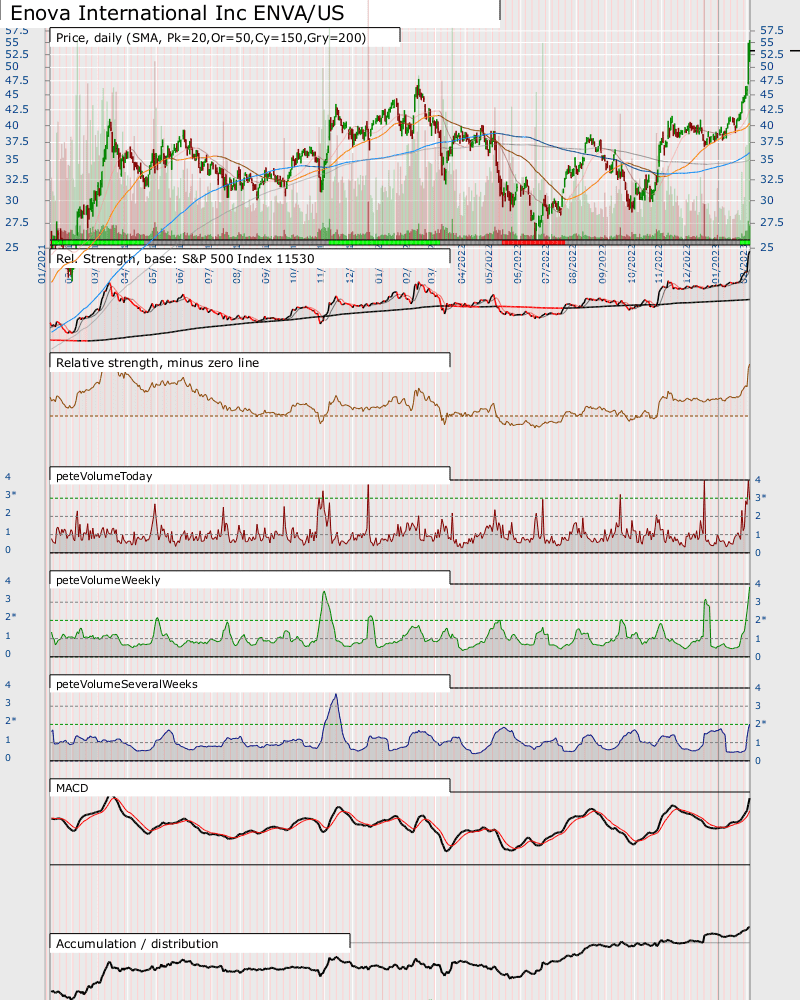The width and height of the screenshot is (800, 1000).
Task: Click the 01/2021 date label
Action: pos(42,265)
